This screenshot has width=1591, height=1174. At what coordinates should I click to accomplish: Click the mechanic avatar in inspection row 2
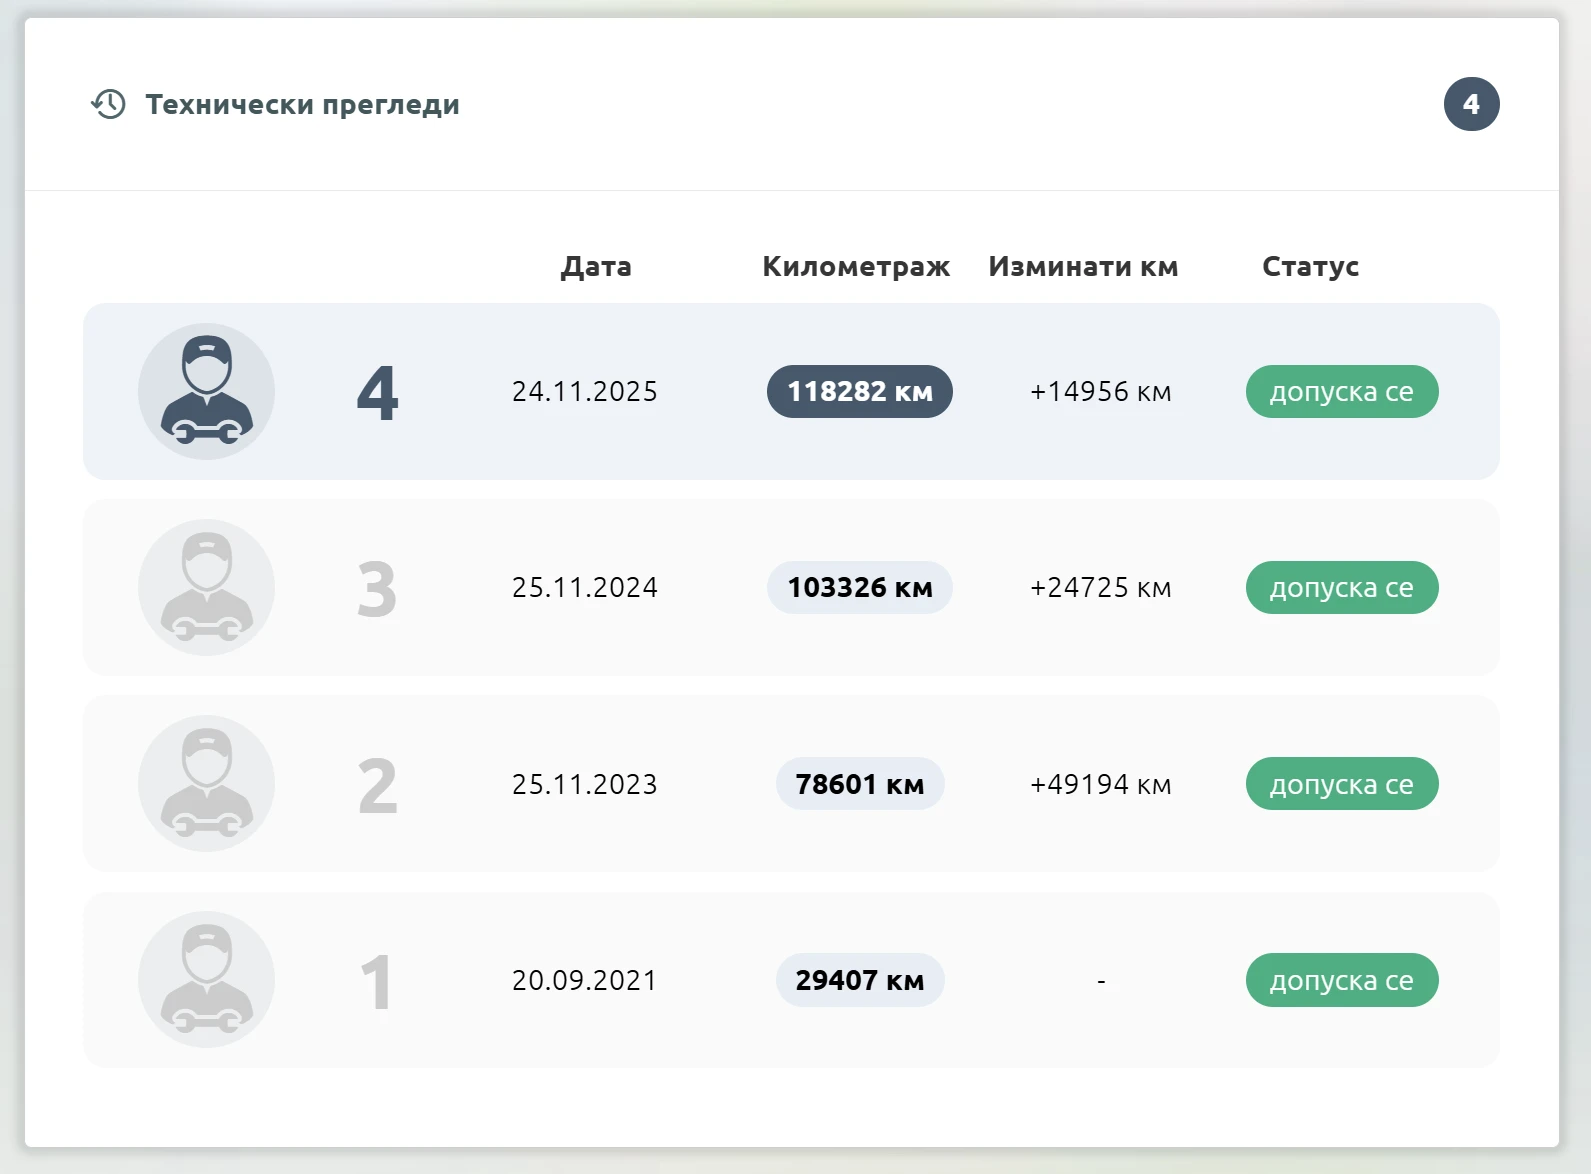[206, 783]
